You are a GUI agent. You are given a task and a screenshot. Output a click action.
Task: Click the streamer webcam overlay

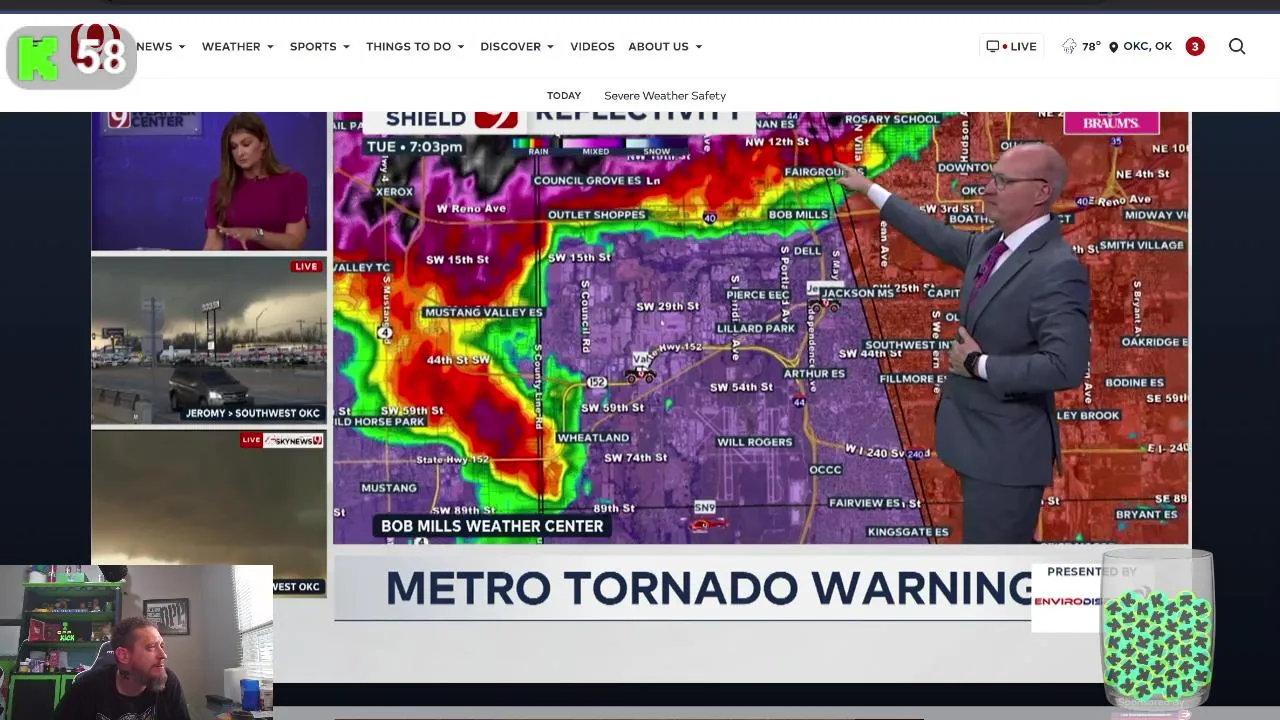coord(136,642)
